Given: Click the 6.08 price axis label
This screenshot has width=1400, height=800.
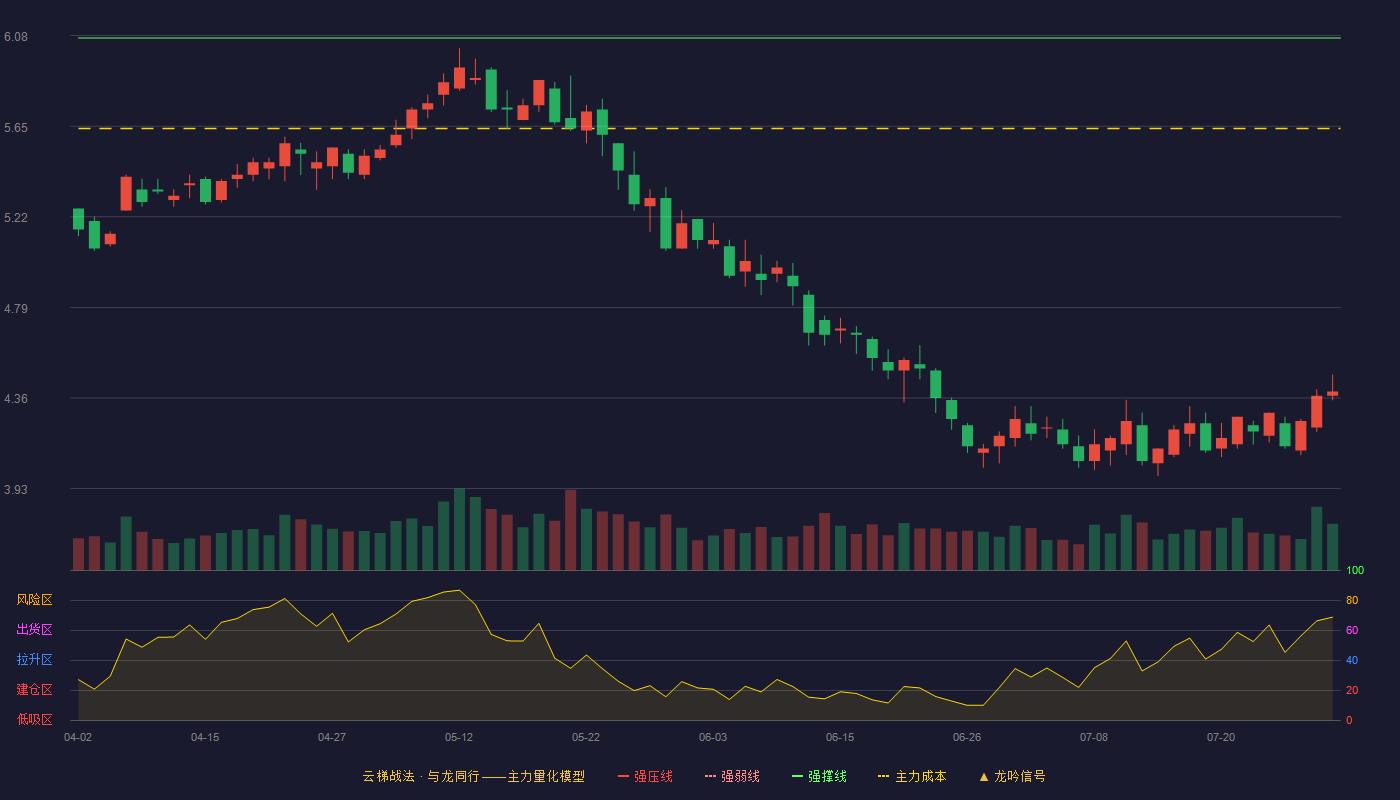Looking at the screenshot, I should pyautogui.click(x=16, y=37).
